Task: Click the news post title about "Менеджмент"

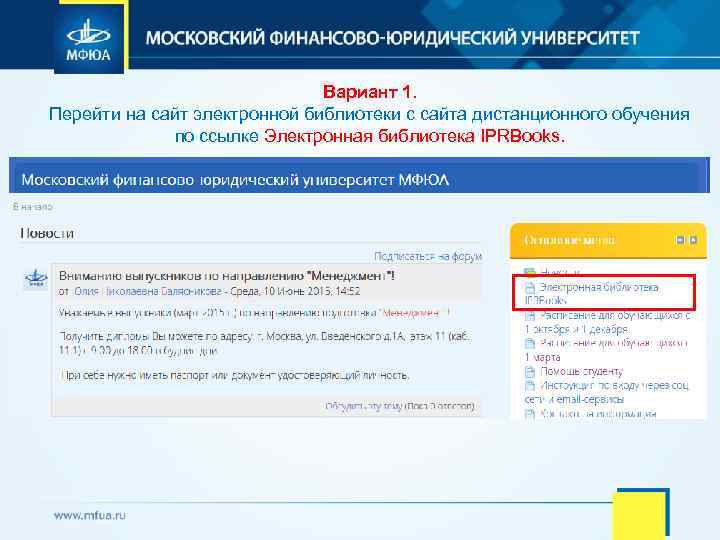Action: tap(227, 276)
